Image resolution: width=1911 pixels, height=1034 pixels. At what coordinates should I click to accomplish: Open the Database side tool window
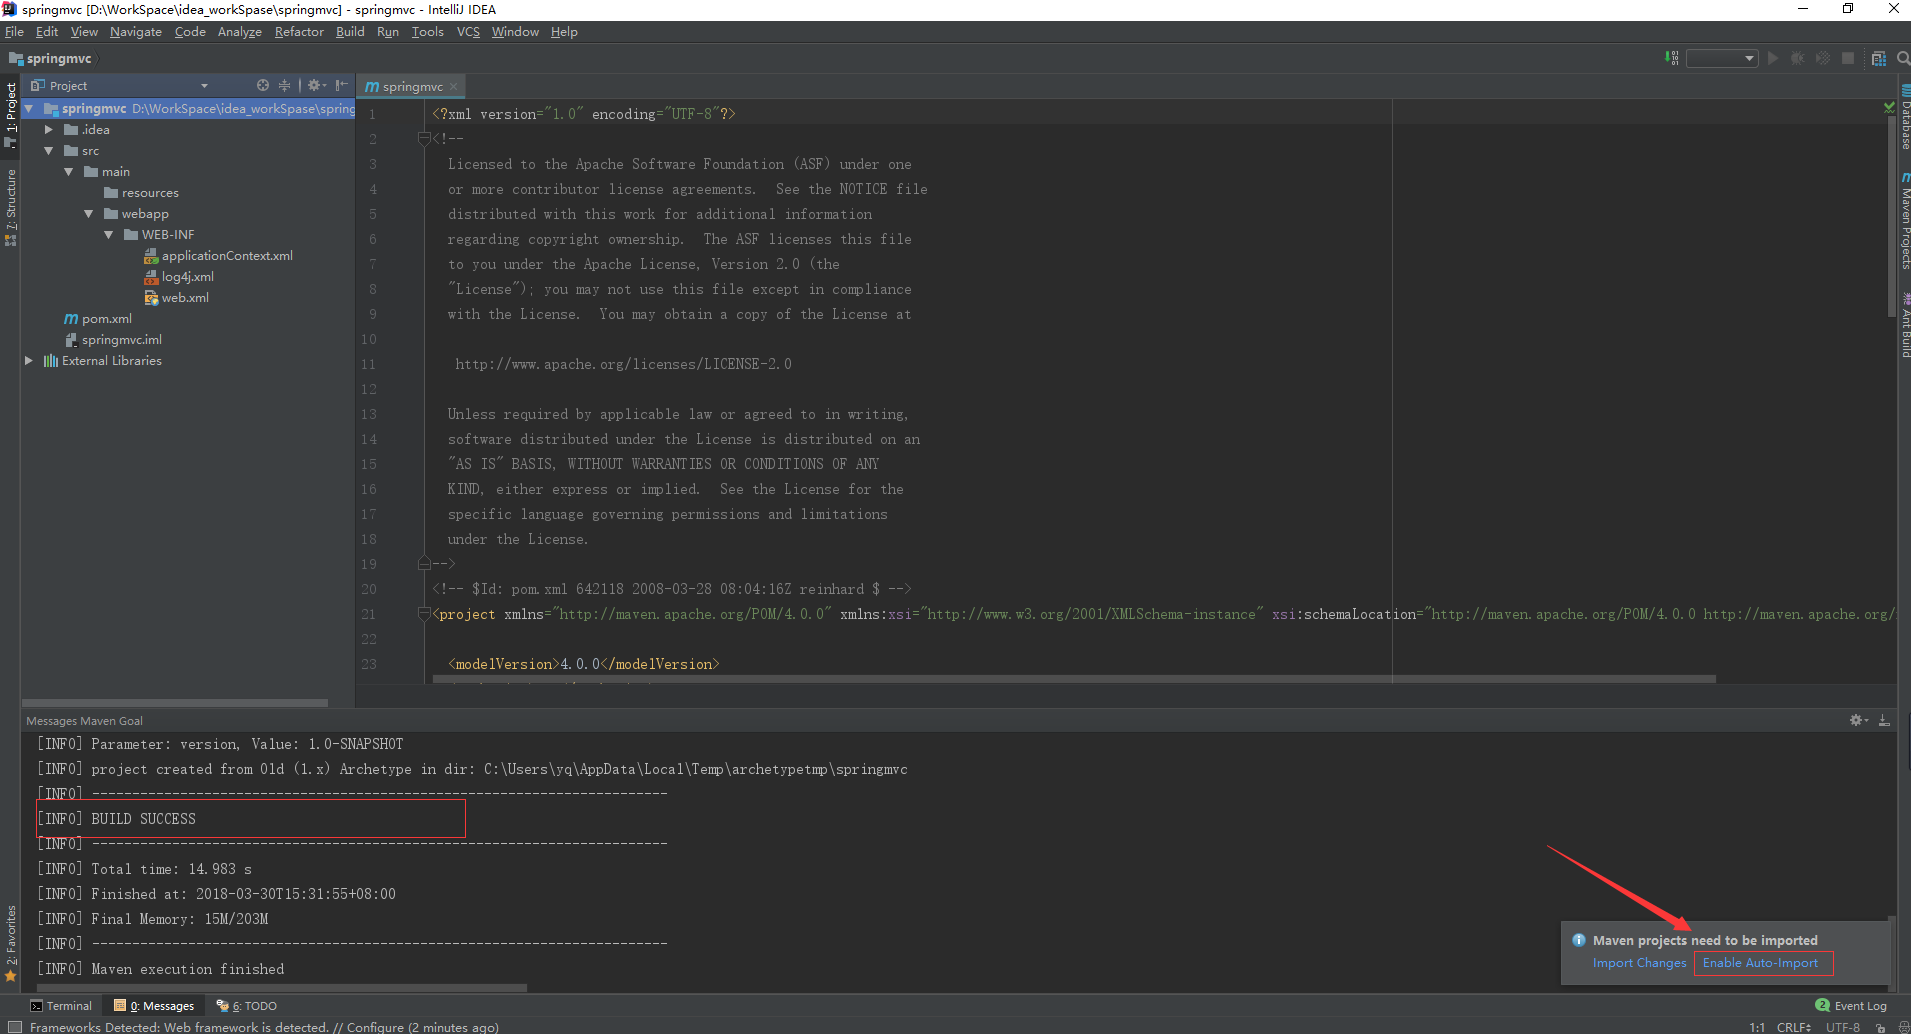(x=1905, y=118)
